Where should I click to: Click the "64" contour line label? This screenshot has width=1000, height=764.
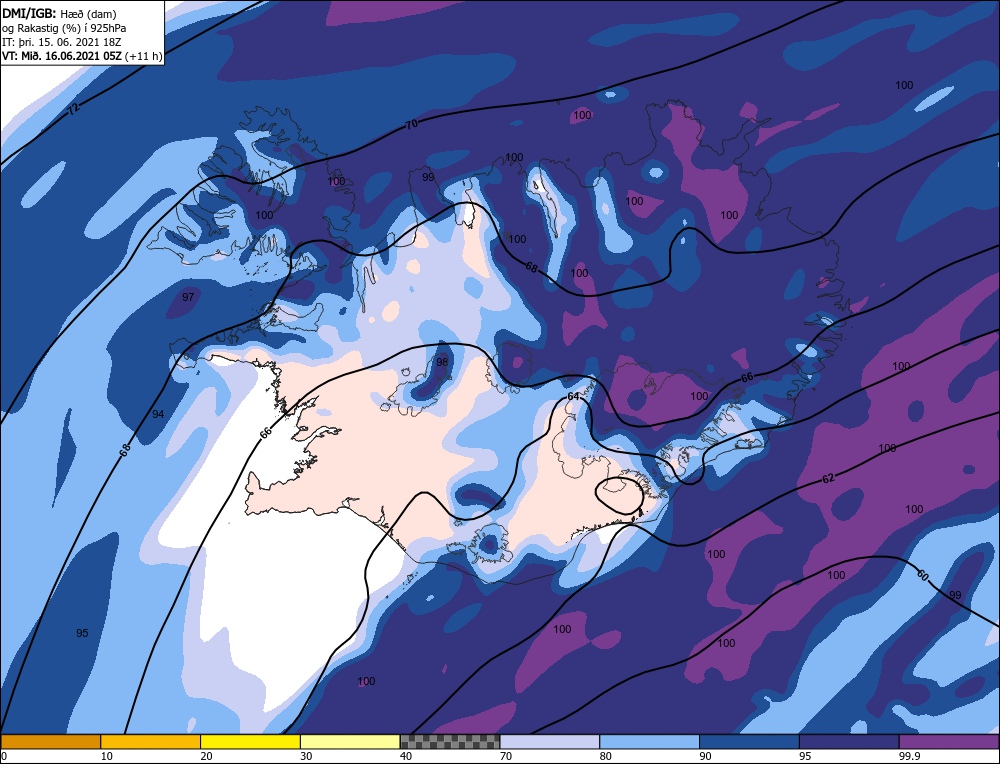click(x=573, y=397)
